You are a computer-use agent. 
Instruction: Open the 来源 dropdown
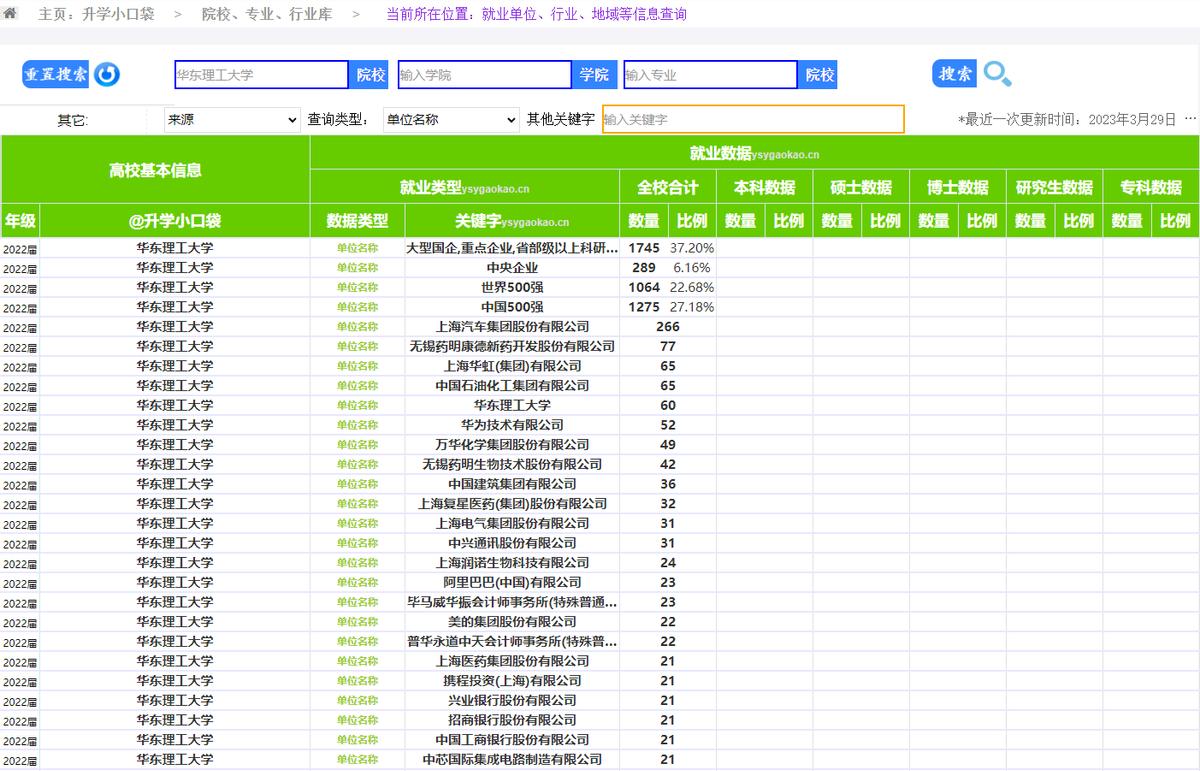coord(232,120)
